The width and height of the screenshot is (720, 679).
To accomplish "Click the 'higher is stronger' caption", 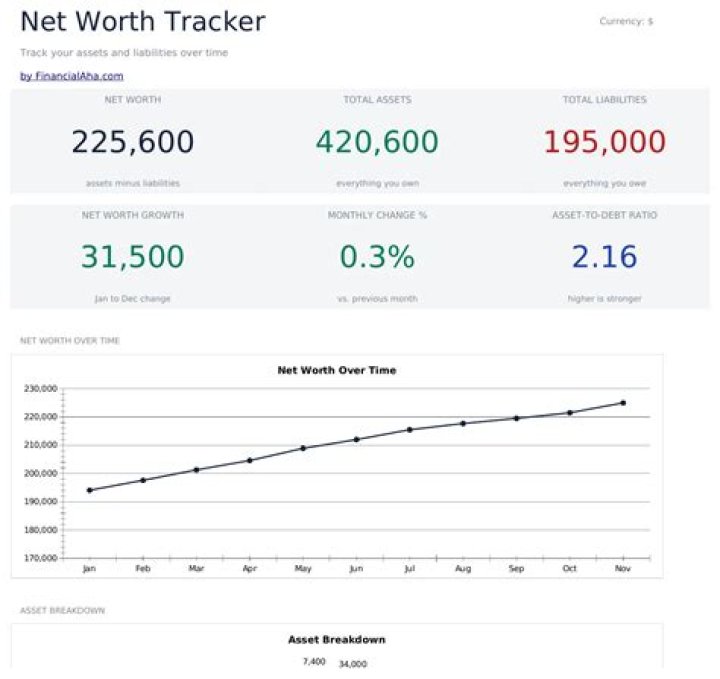I will point(604,299).
